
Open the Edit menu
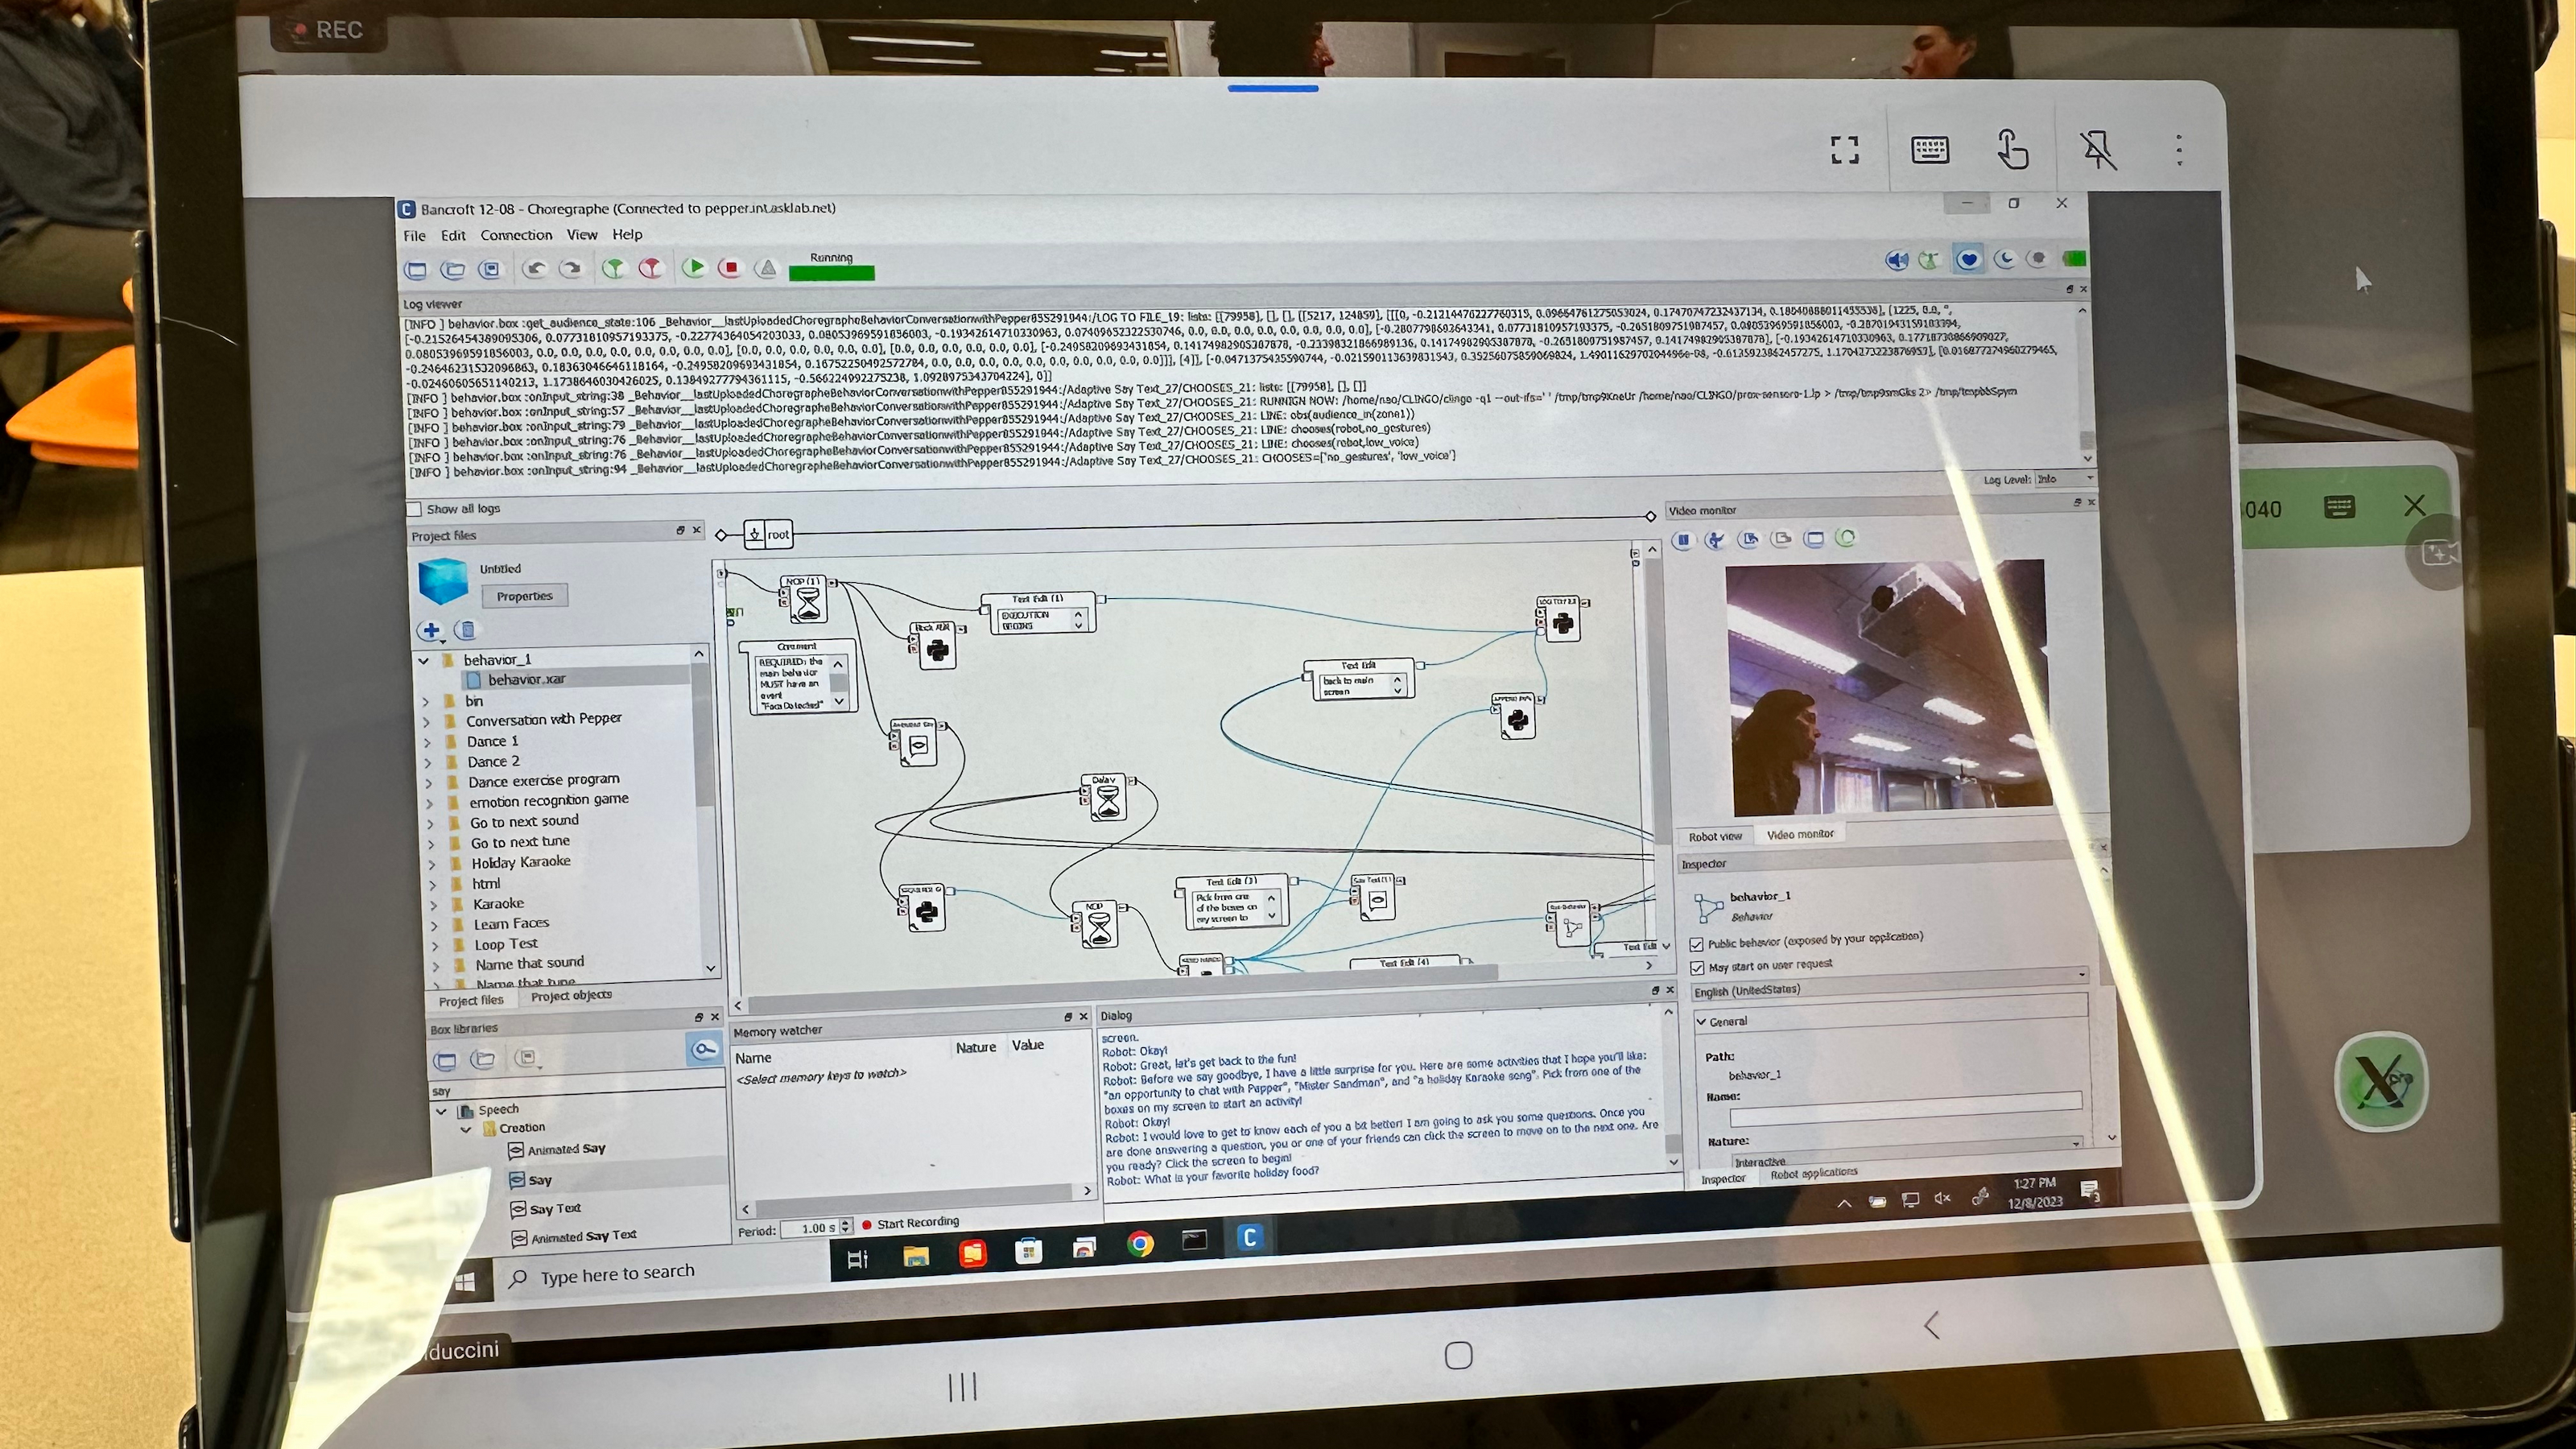453,235
